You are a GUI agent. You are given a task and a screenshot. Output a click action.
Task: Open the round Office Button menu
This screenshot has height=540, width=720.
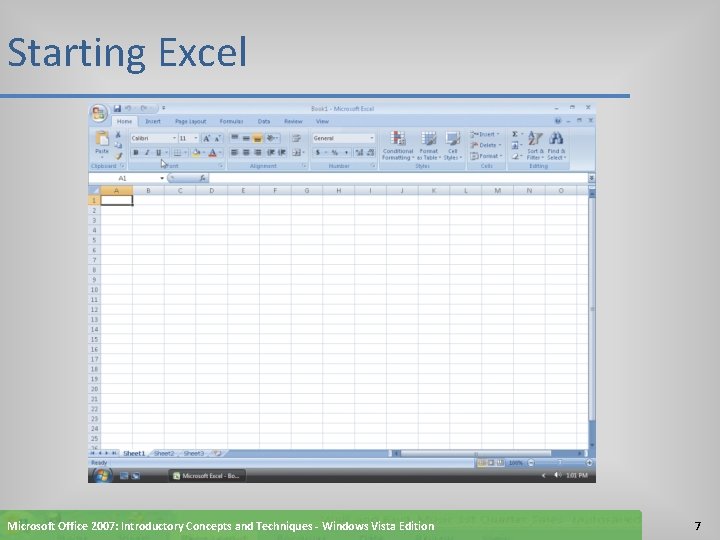(99, 113)
